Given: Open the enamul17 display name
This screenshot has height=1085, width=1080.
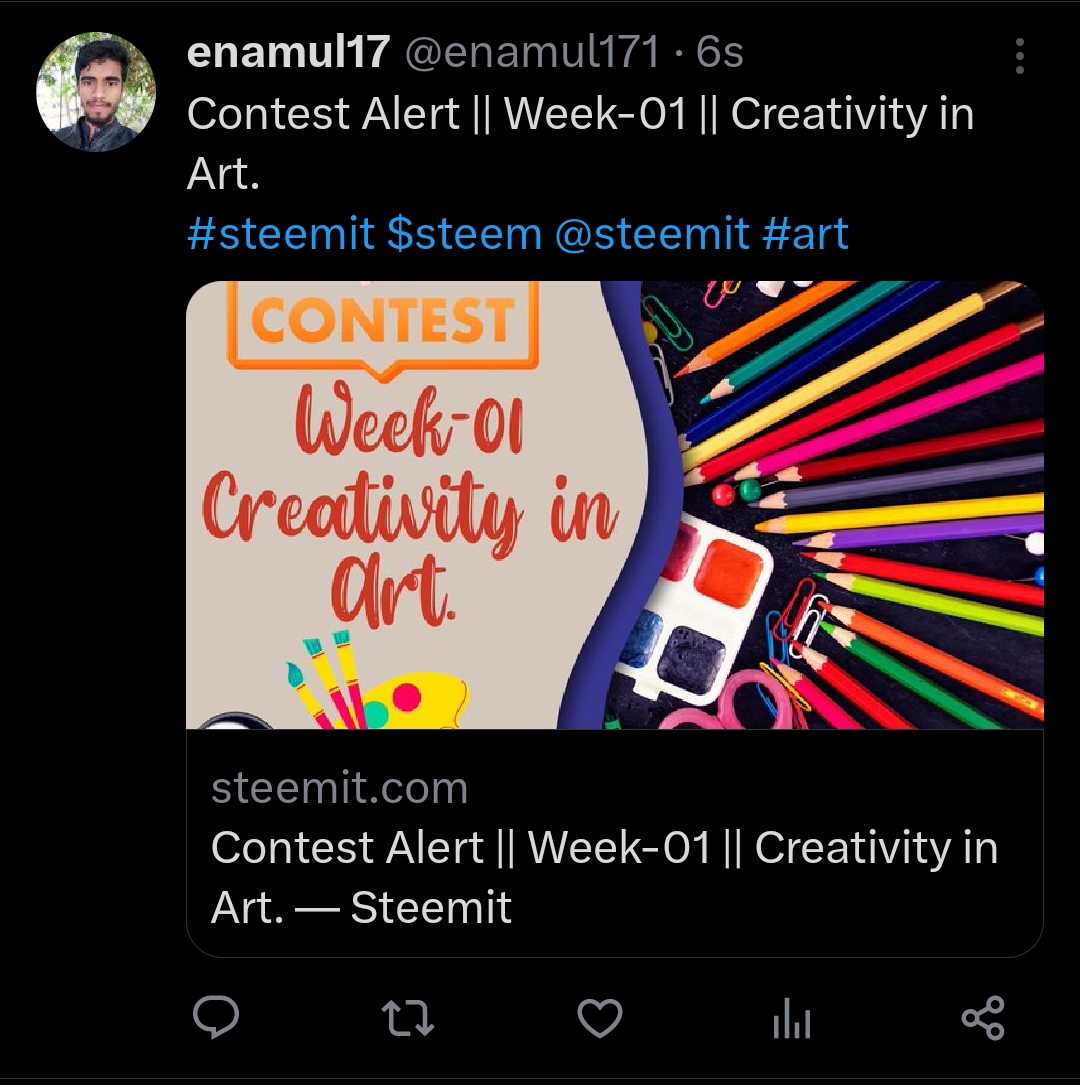Looking at the screenshot, I should (289, 52).
